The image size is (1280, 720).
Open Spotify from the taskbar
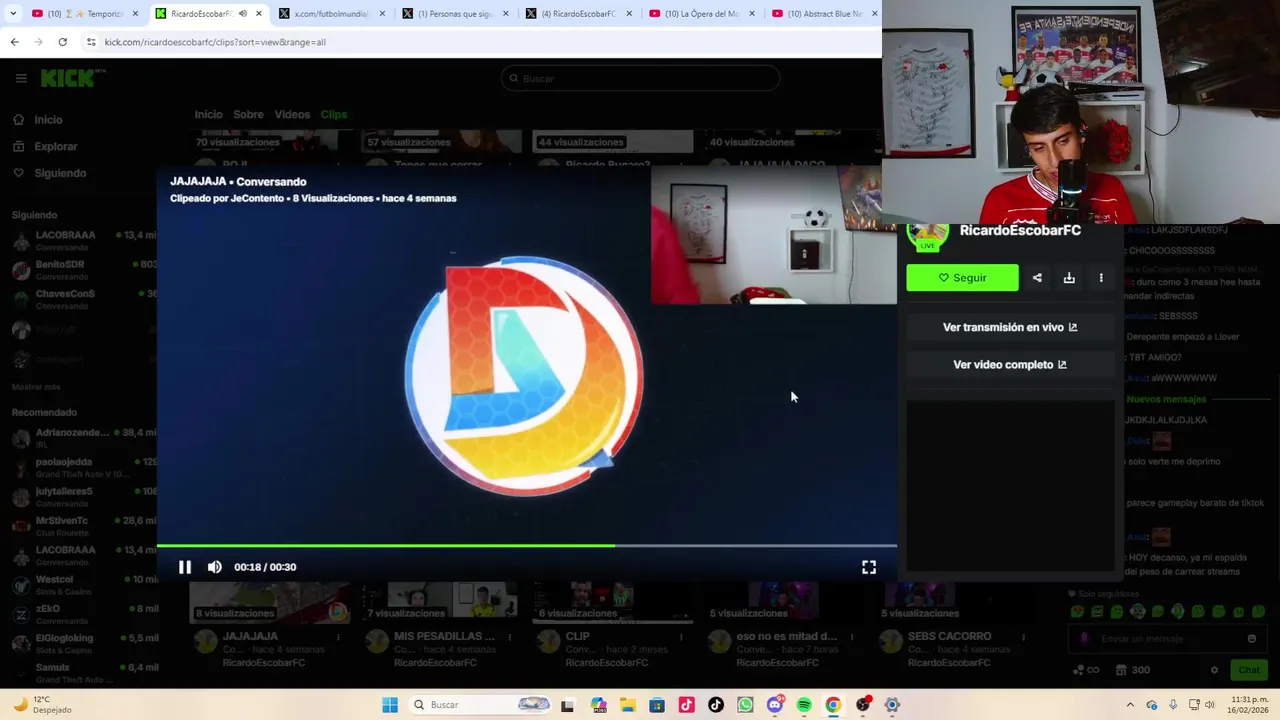point(804,705)
